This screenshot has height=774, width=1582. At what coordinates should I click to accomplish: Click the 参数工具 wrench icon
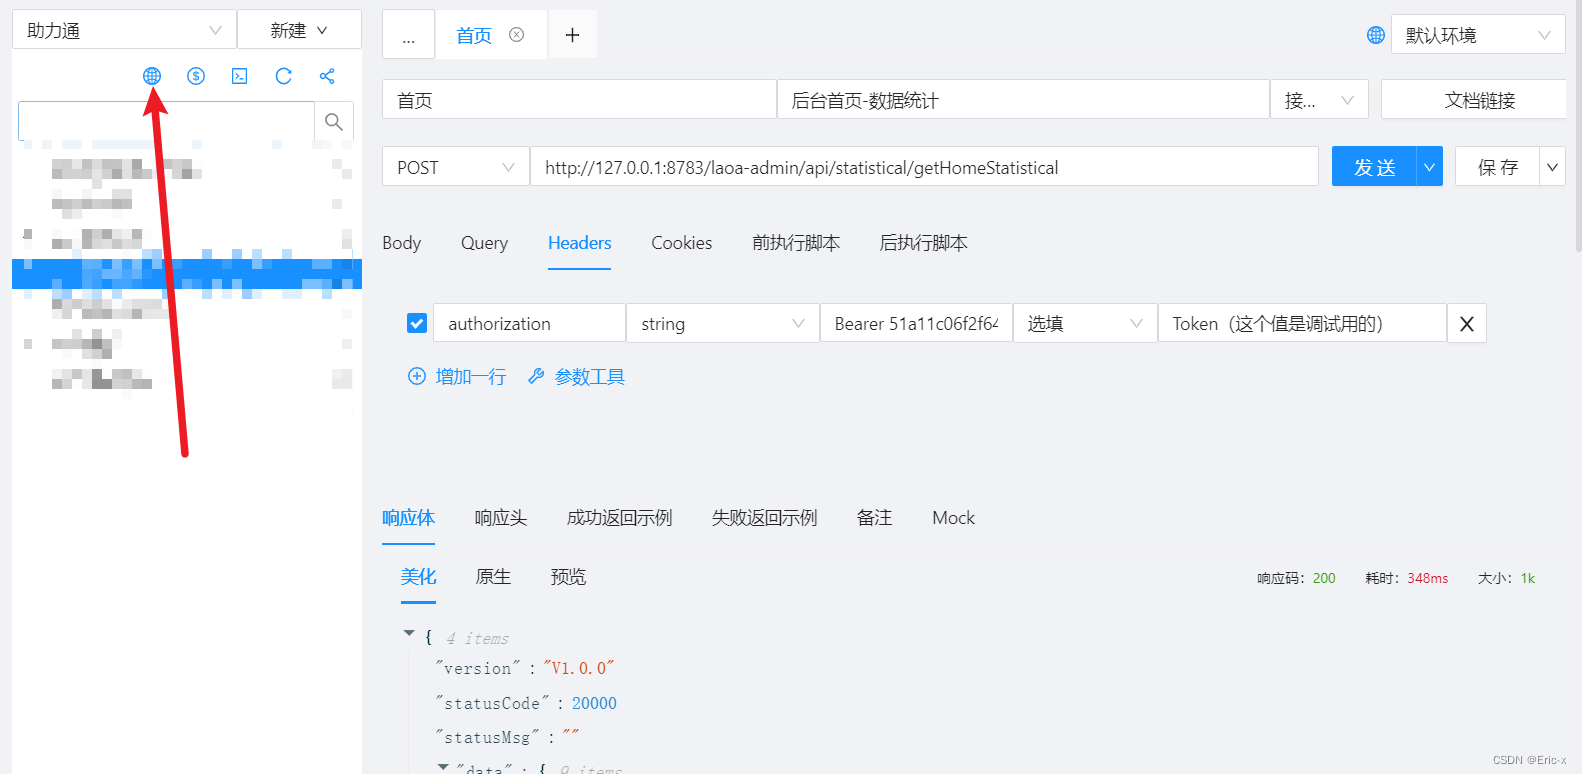point(536,376)
